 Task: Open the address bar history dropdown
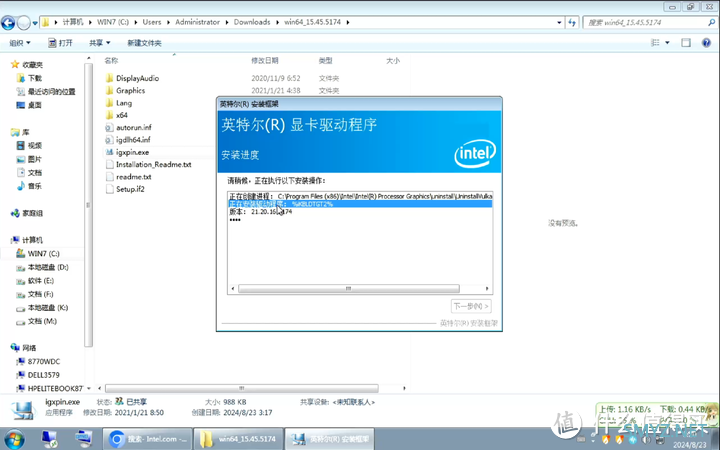(559, 22)
